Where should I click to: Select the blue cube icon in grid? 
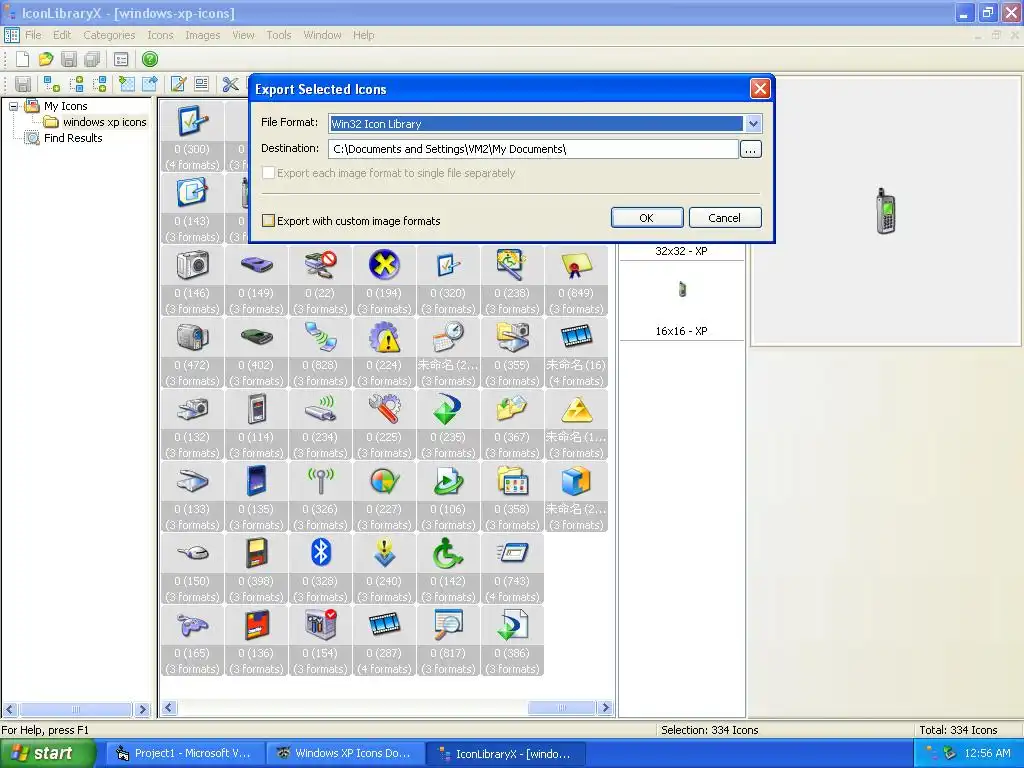click(x=577, y=496)
